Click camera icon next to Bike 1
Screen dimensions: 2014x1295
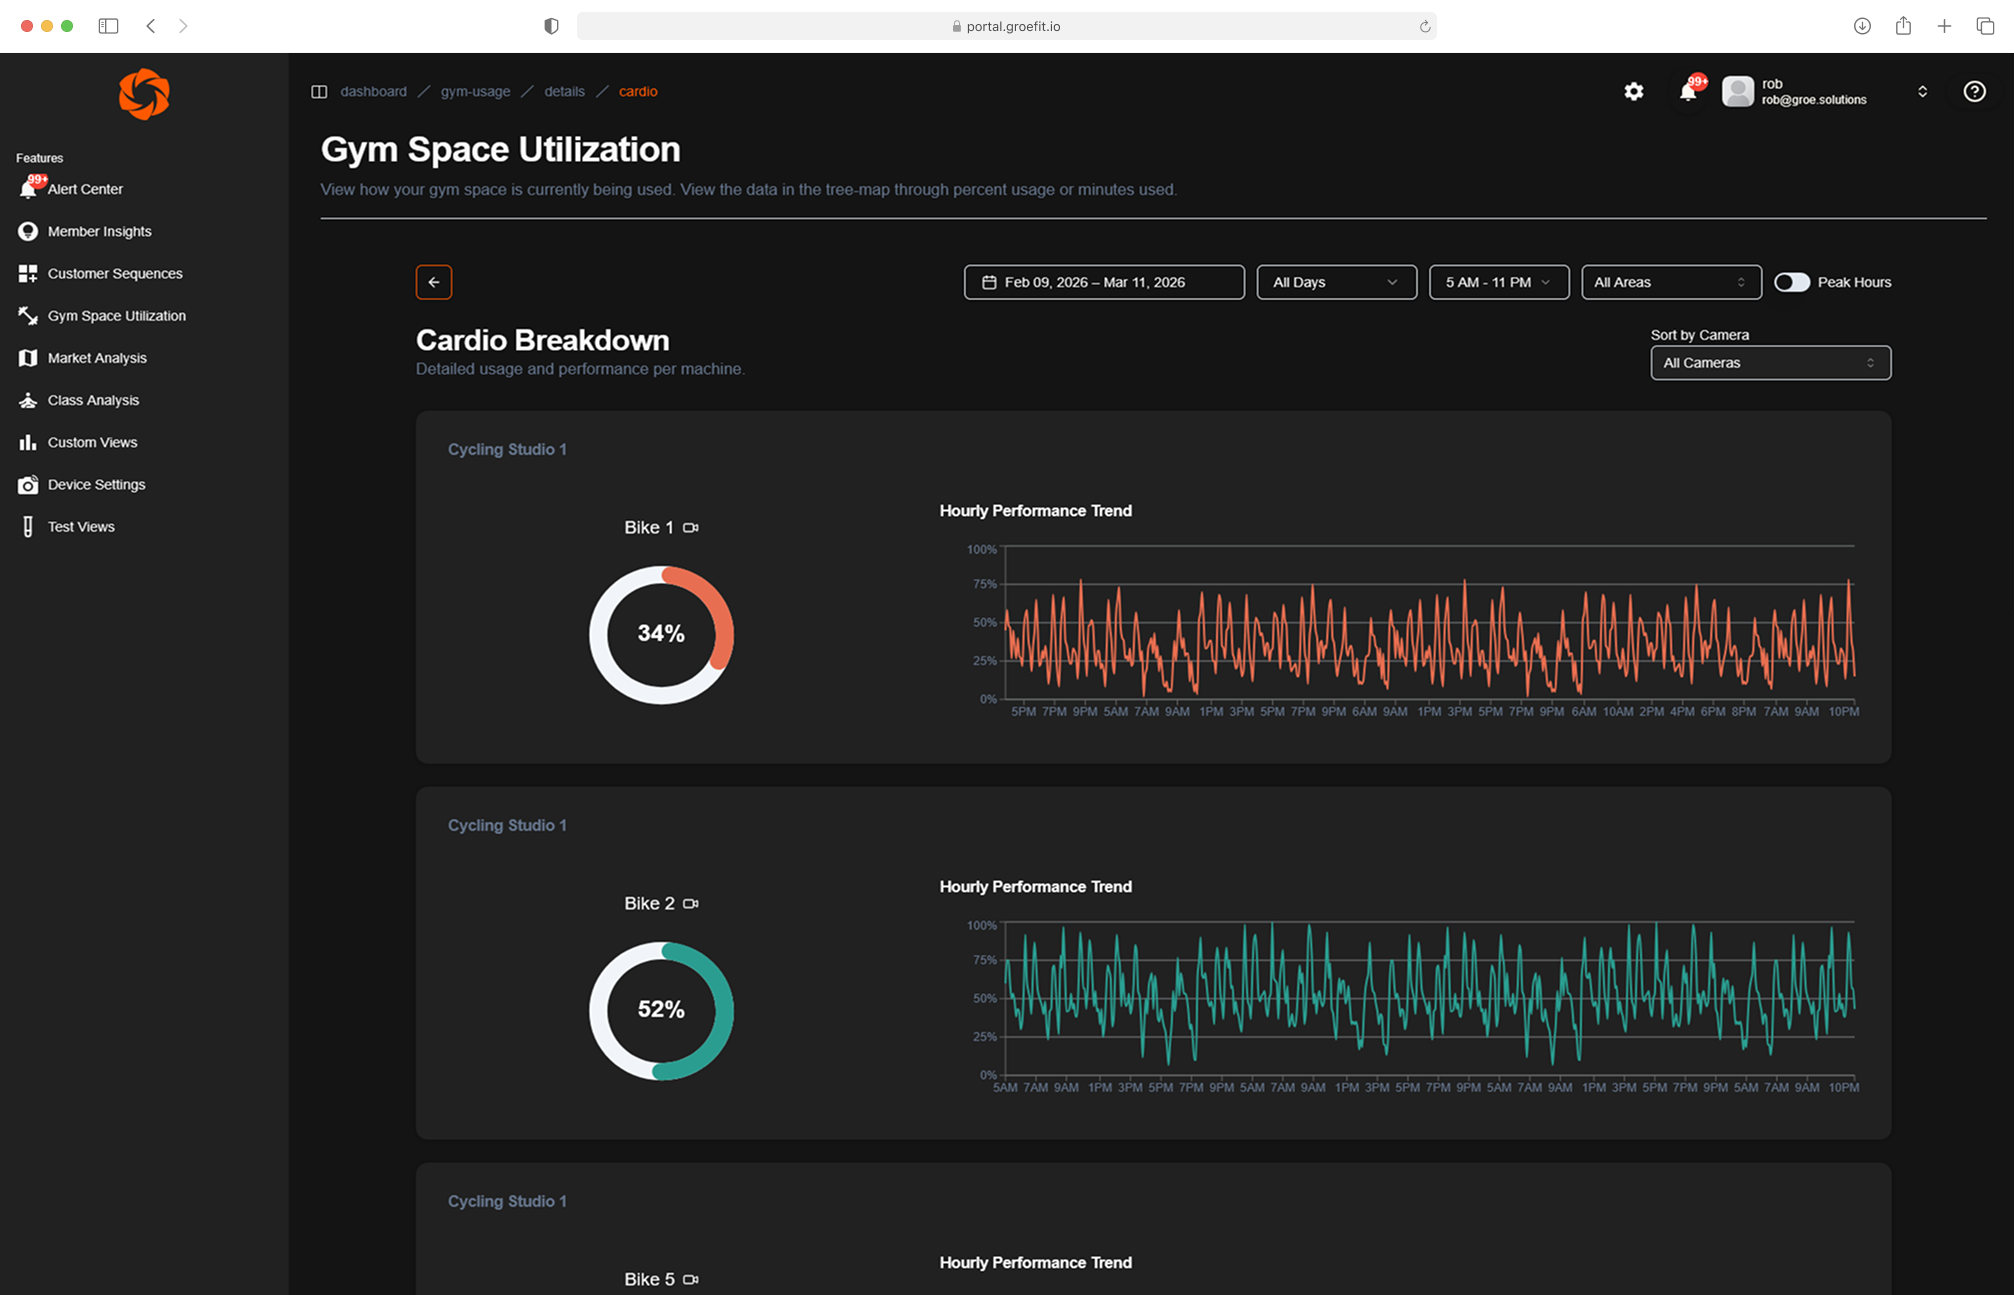tap(691, 528)
